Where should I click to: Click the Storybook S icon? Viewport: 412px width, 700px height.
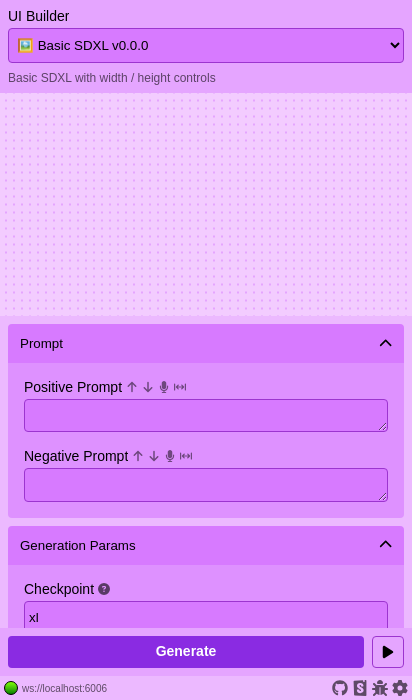click(x=360, y=688)
